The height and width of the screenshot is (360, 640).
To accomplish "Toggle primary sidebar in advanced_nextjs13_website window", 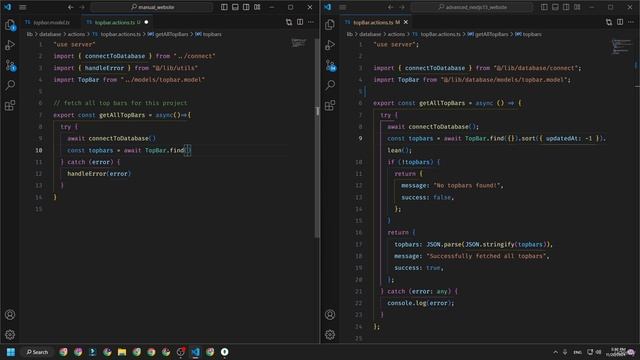I will (544, 7).
